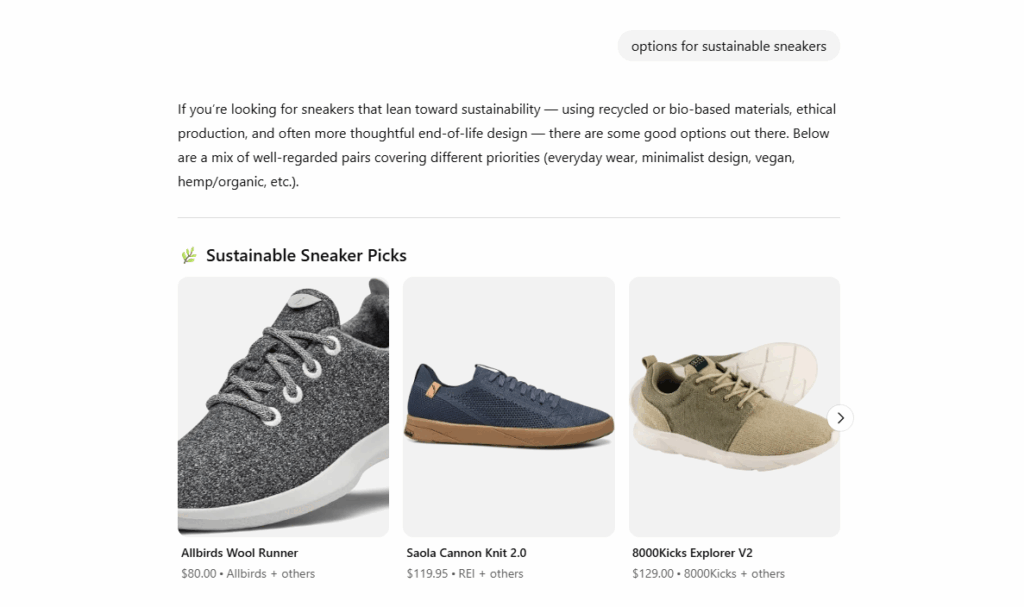Open the 8000Kicks Explorer V2 product image
The height and width of the screenshot is (607, 1024).
click(733, 406)
